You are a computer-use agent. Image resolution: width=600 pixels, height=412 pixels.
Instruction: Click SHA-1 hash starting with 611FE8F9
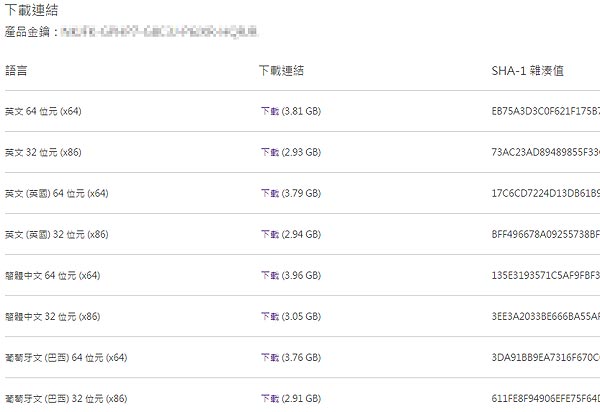545,398
